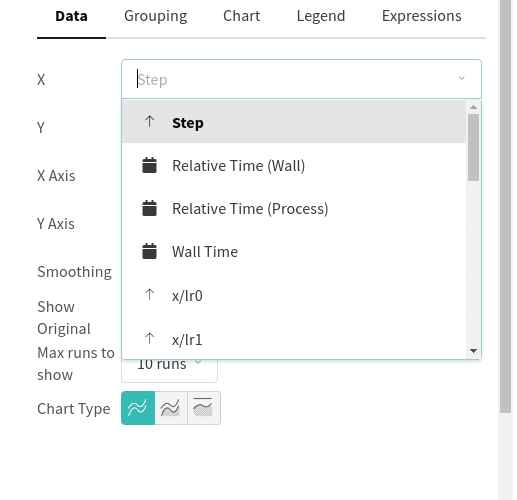517x500 pixels.
Task: Open the Chart tab
Action: coord(242,16)
